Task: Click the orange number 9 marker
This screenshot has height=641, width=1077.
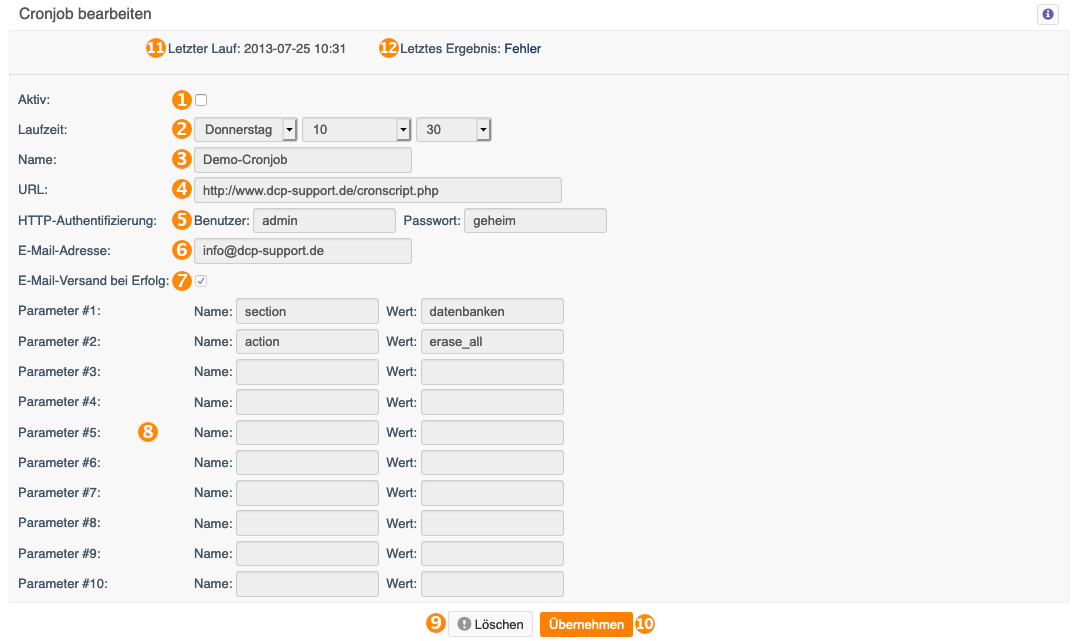Action: point(435,623)
